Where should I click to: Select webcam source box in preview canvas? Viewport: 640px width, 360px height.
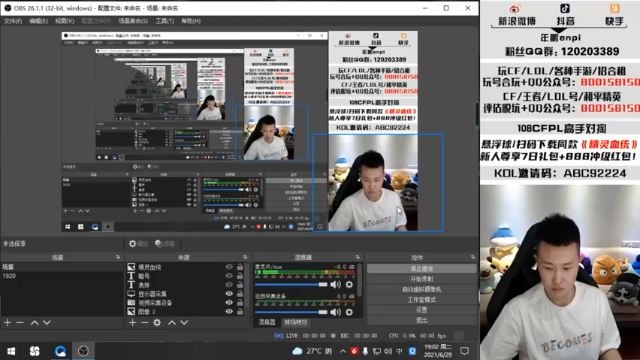[x=378, y=182]
